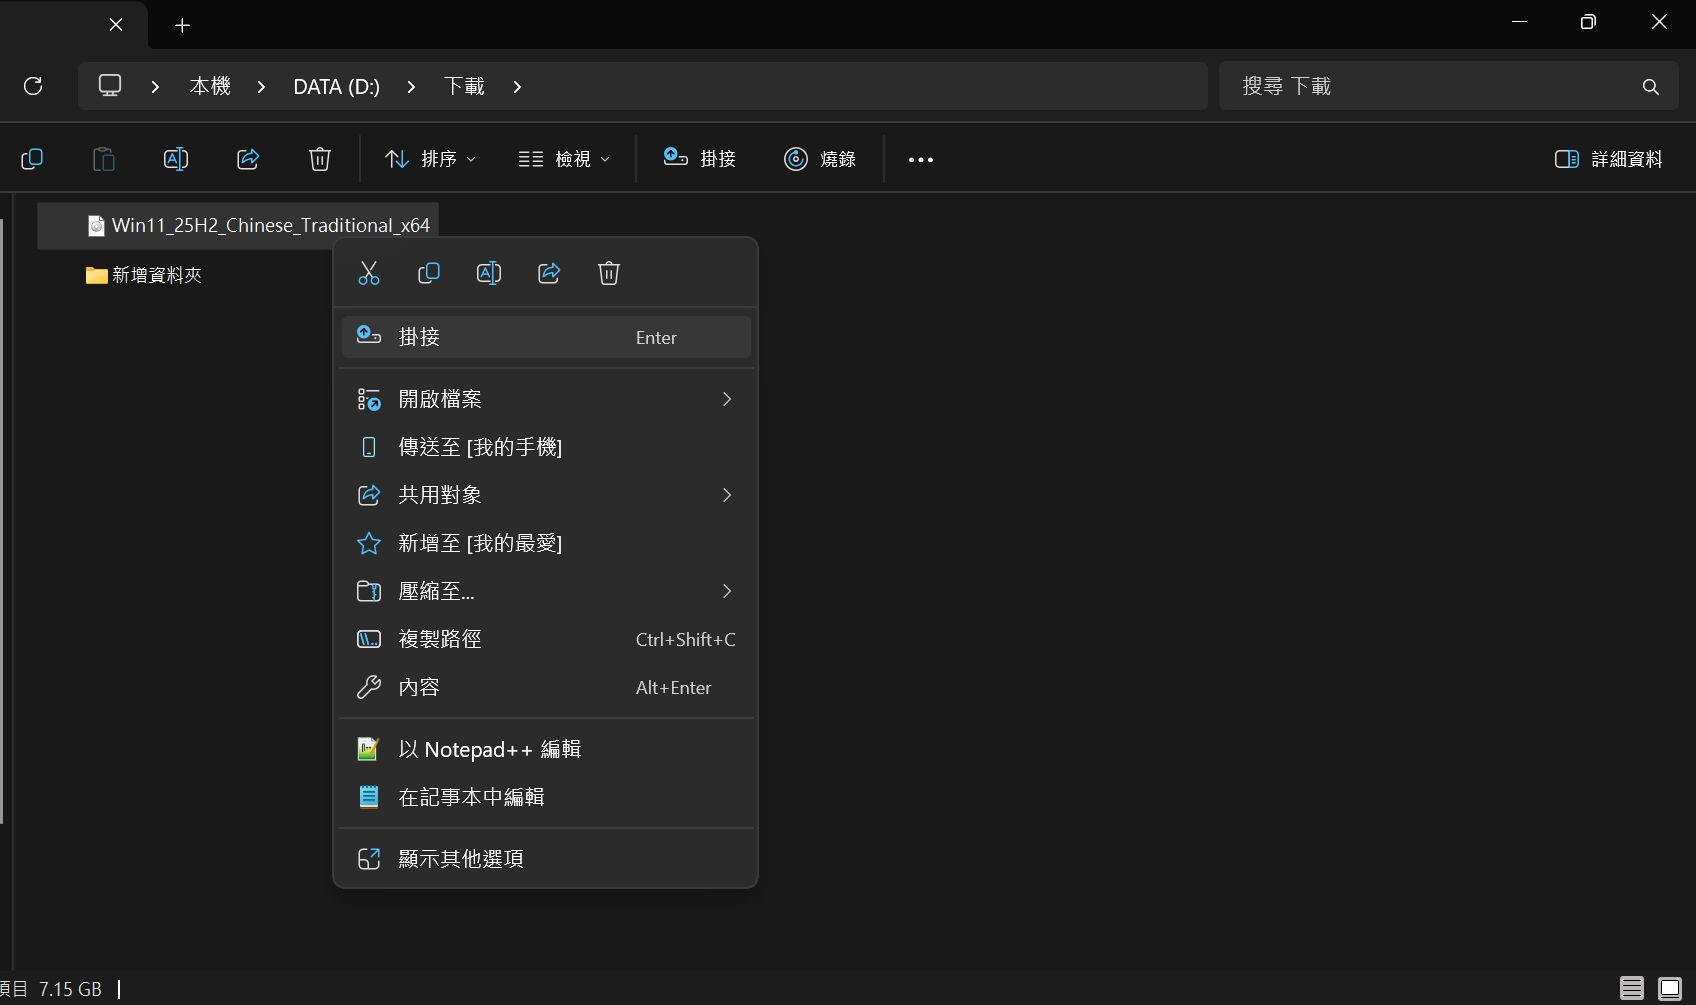Open the 排序 sort dropdown
The width and height of the screenshot is (1696, 1005).
431,159
